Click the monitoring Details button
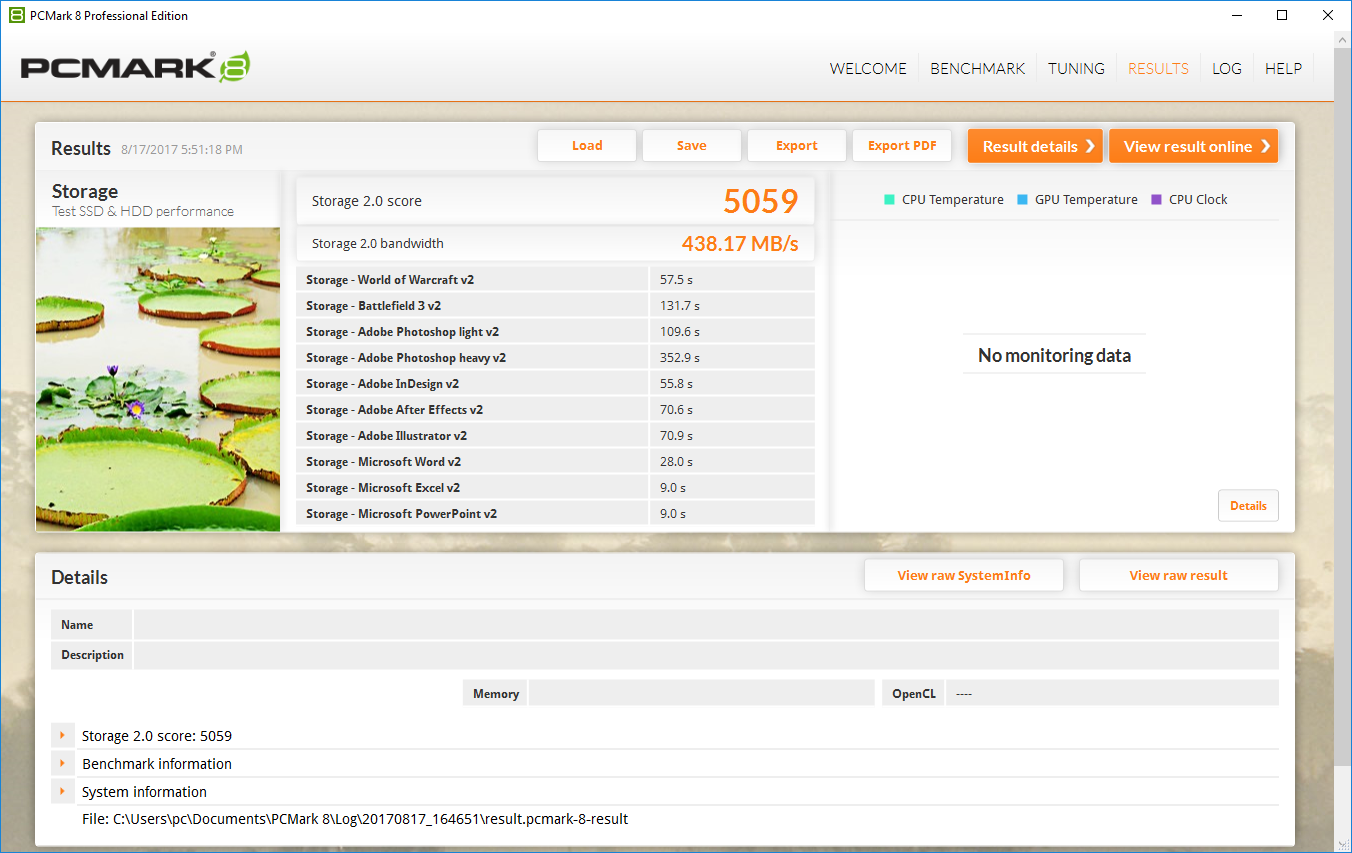This screenshot has width=1352, height=853. pyautogui.click(x=1248, y=505)
